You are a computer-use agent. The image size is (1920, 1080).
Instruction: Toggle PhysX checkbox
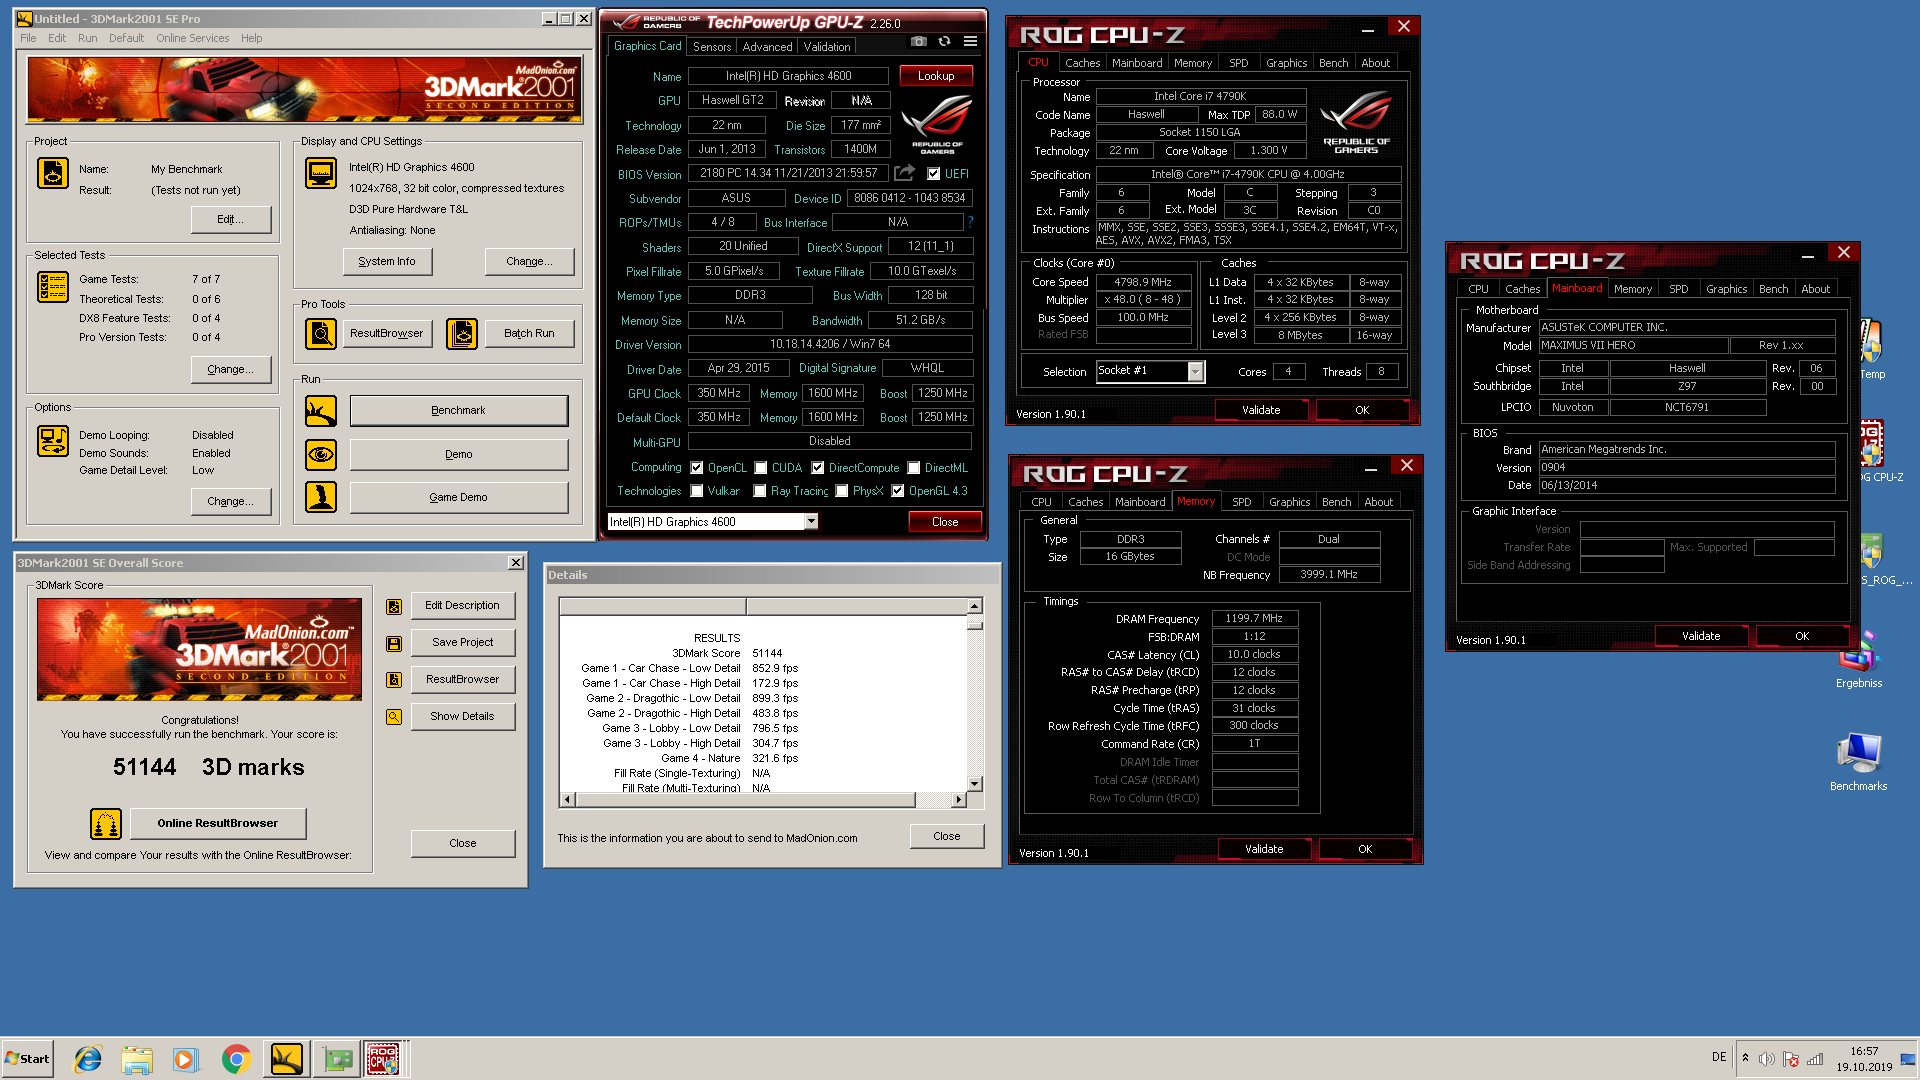[x=842, y=490]
